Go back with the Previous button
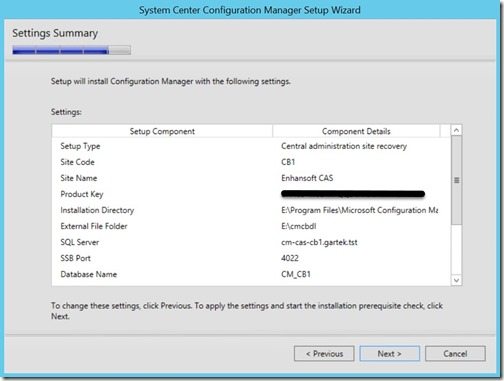 [x=324, y=353]
